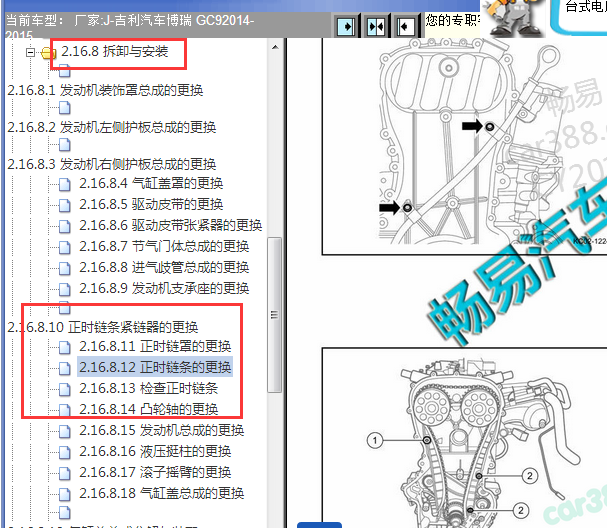Click page icon beside 2.16.8.4 气缸盖罩的更换
607x528 pixels.
click(x=65, y=184)
